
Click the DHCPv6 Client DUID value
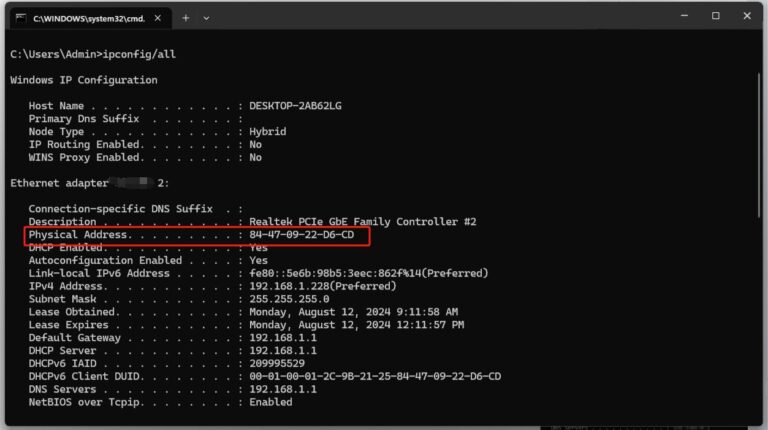(375, 377)
